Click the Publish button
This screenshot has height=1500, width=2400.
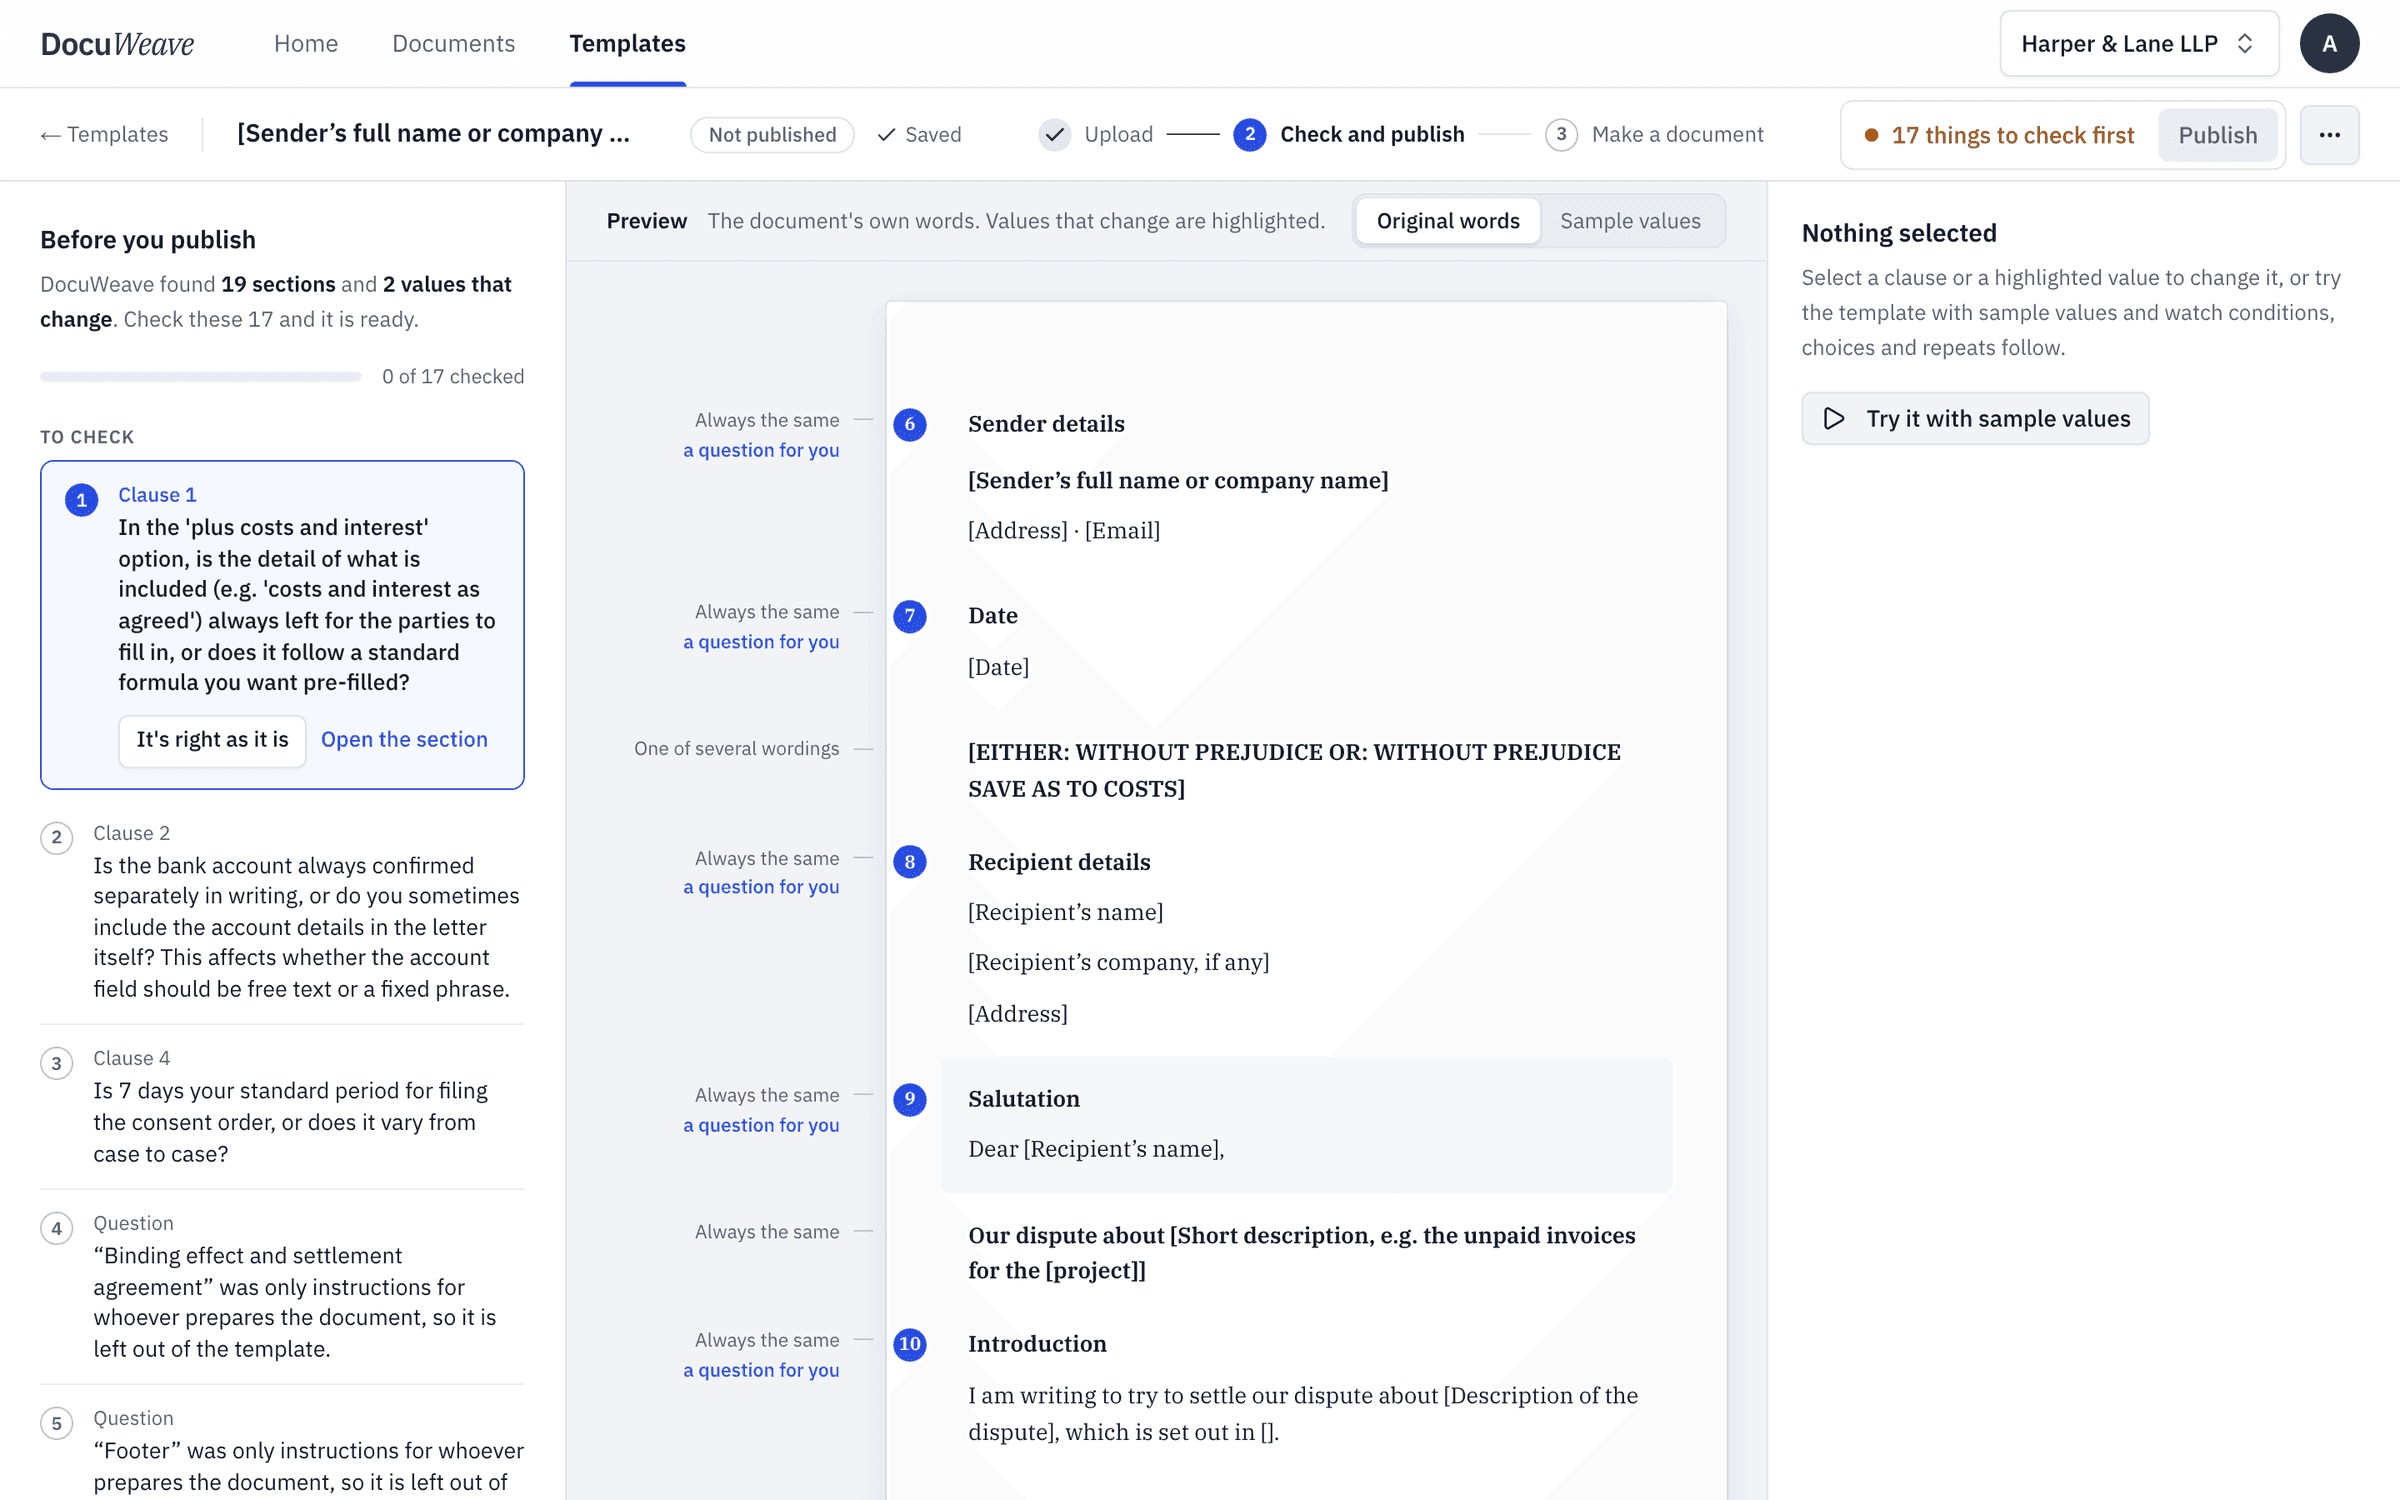[x=2217, y=135]
